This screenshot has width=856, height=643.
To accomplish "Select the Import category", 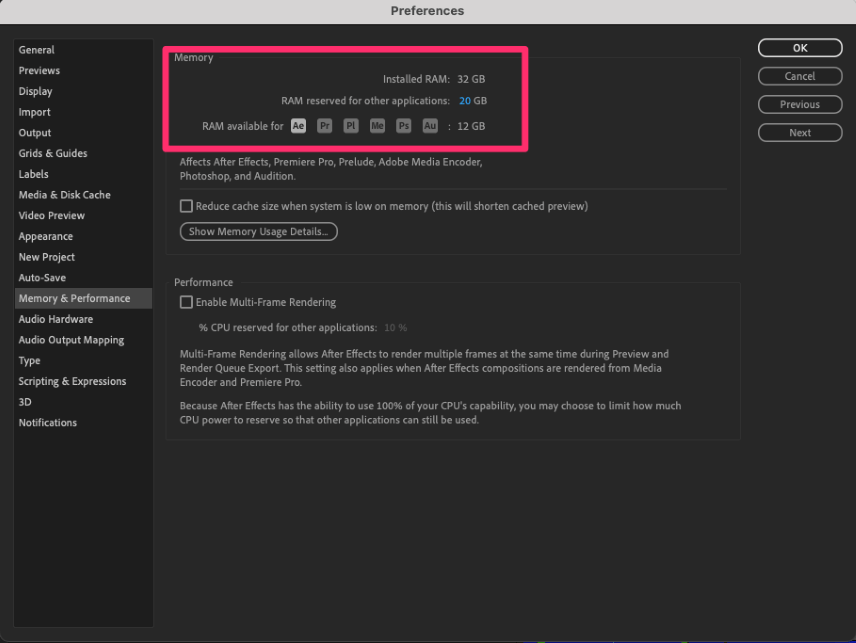I will pyautogui.click(x=83, y=112).
